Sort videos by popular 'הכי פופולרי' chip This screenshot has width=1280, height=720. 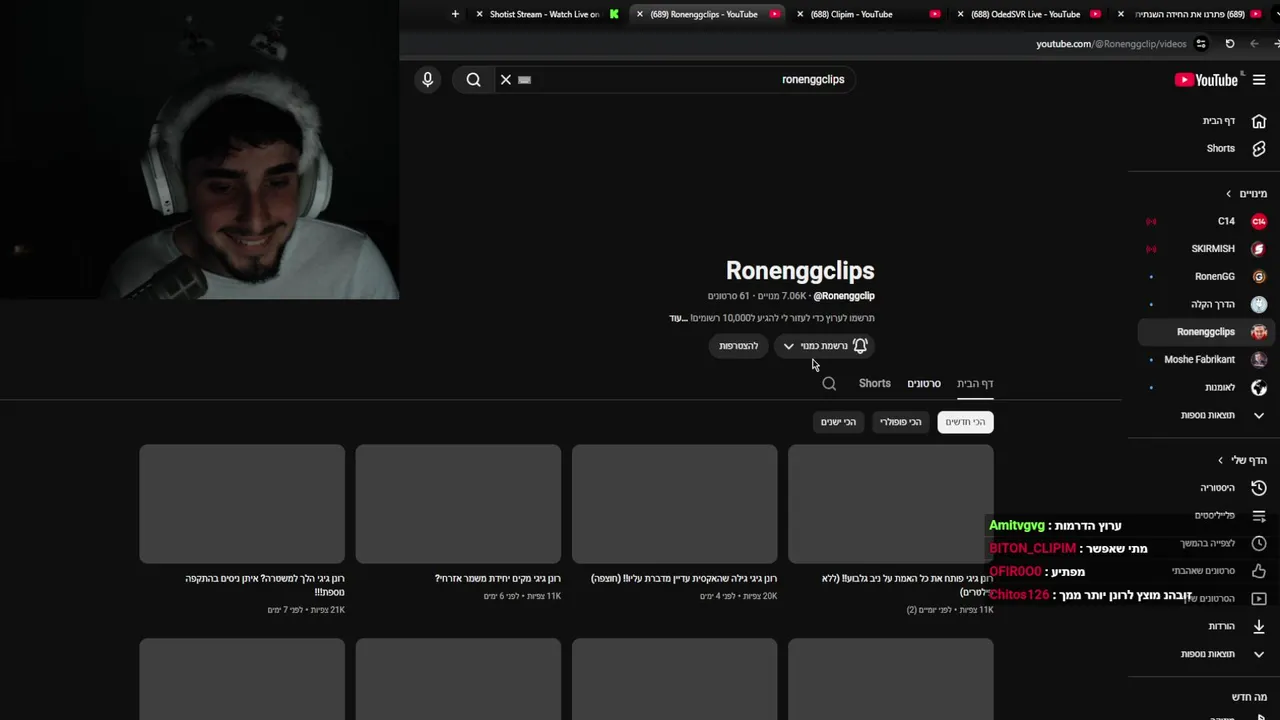click(x=900, y=422)
